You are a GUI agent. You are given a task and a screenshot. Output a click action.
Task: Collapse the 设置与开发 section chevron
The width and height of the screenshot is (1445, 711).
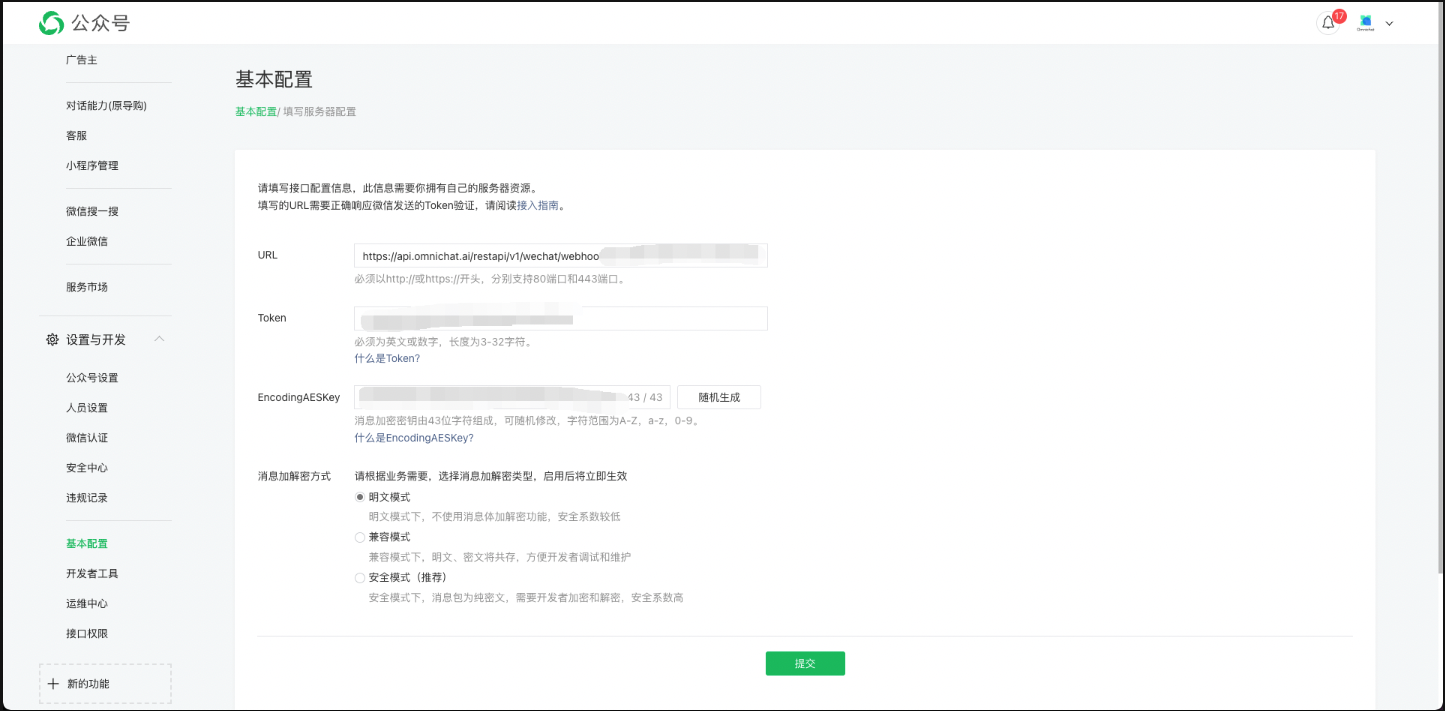tap(159, 340)
